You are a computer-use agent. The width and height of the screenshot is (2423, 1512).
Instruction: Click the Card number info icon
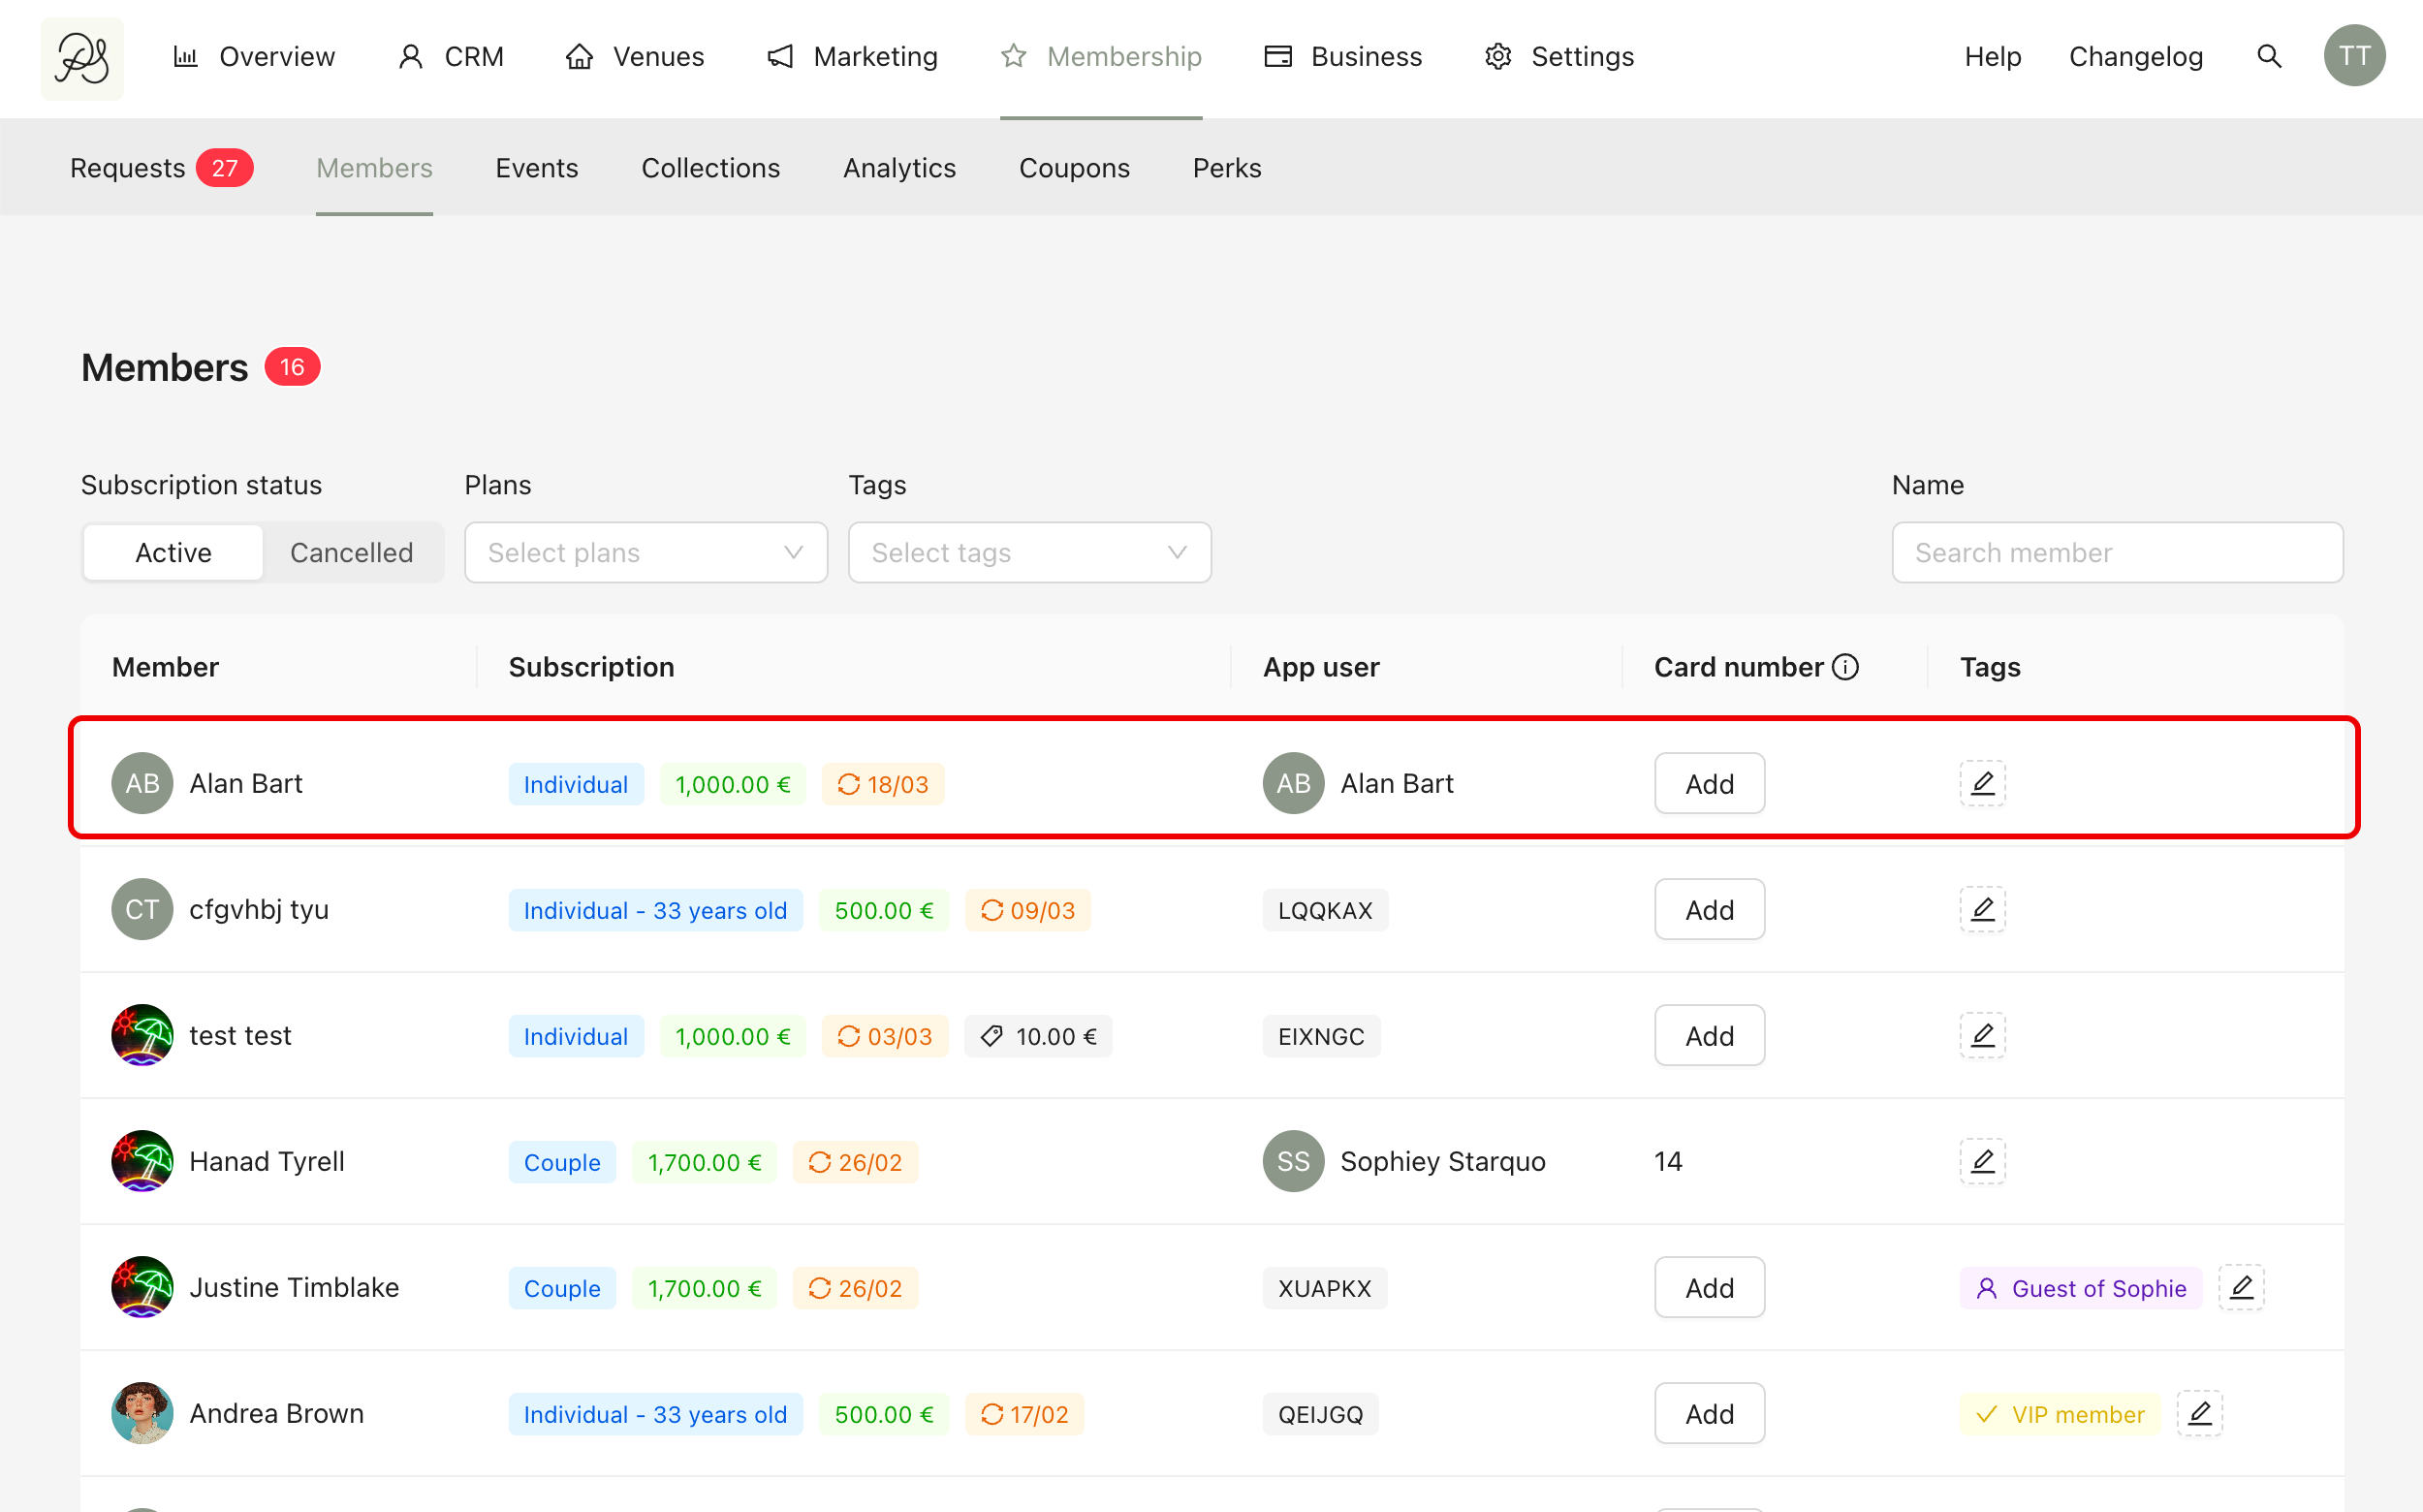1845,667
